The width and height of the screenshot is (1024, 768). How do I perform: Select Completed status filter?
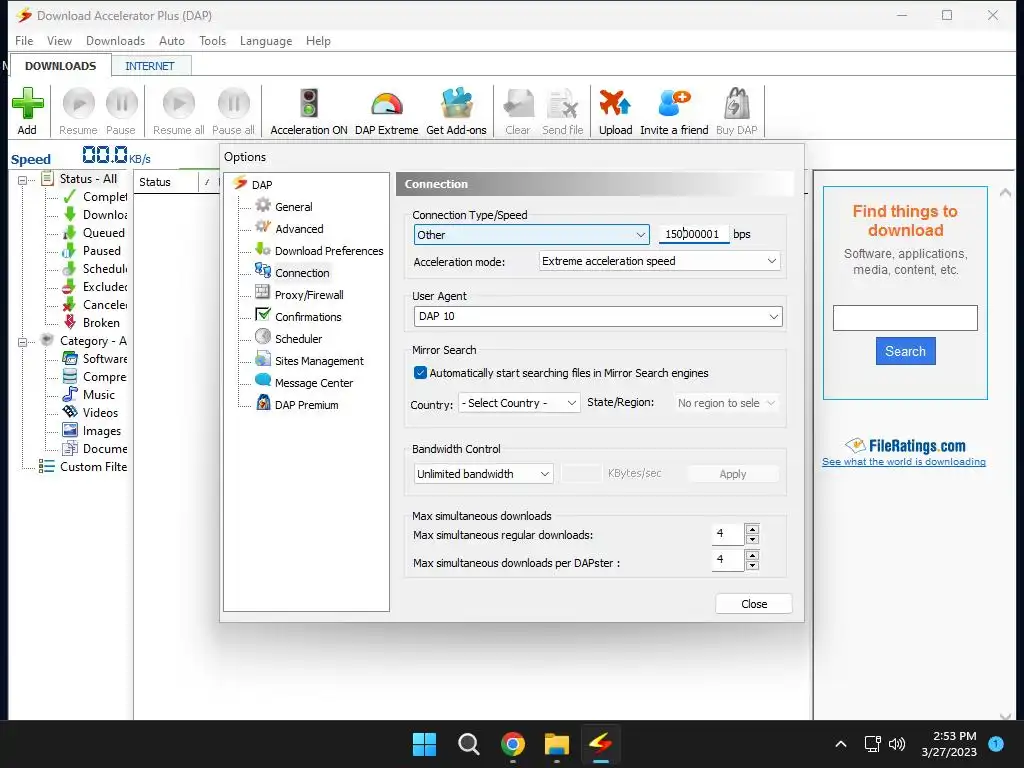(104, 197)
